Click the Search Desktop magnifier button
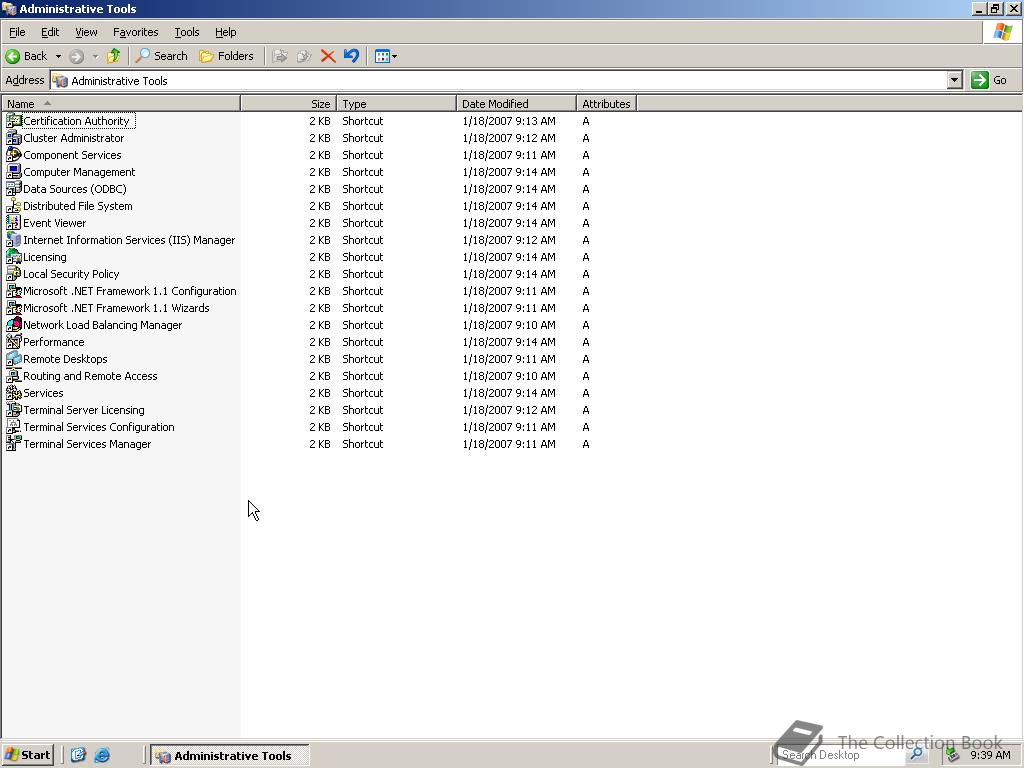The height and width of the screenshot is (768, 1024). 916,754
